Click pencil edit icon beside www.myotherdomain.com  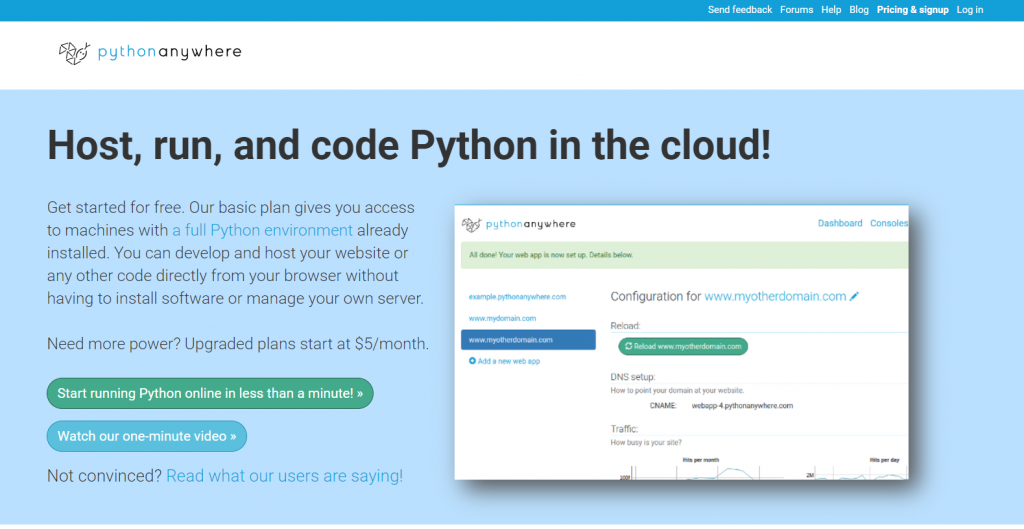[854, 297]
